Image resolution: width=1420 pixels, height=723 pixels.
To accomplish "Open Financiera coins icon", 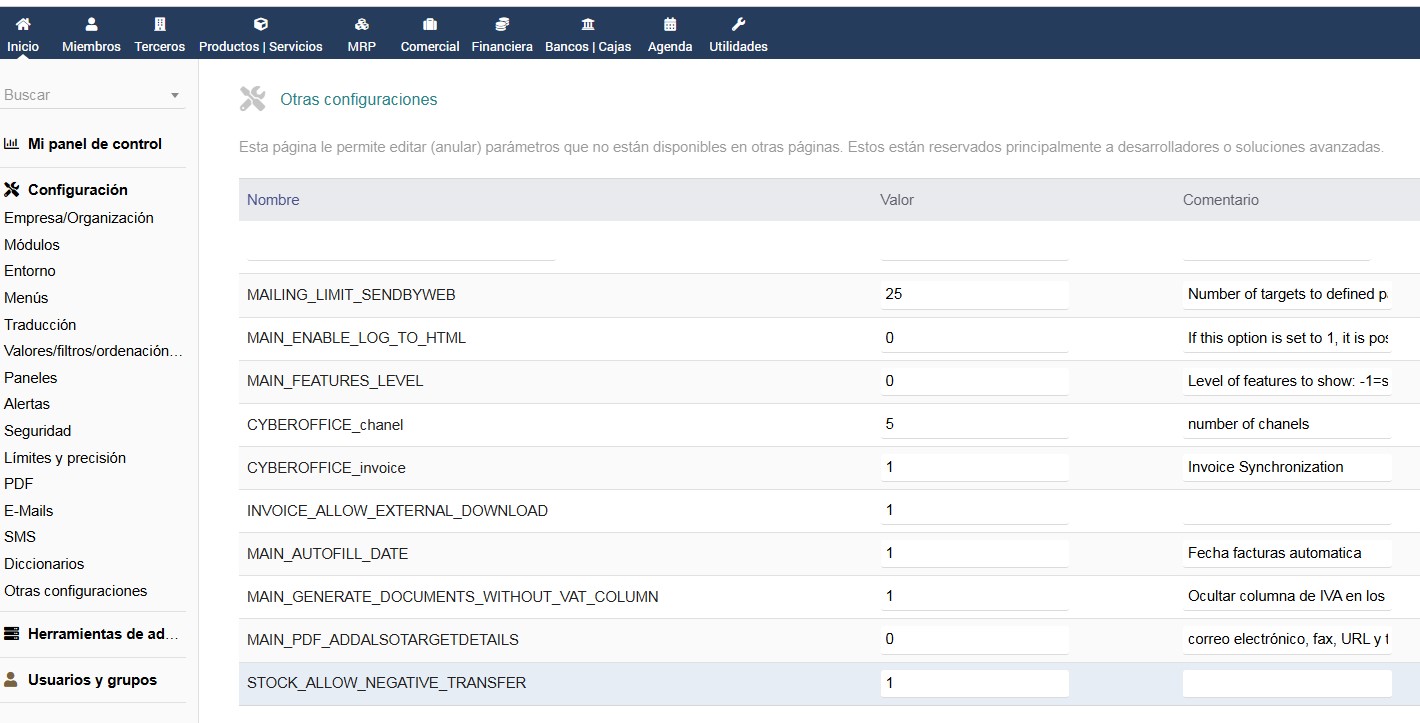I will pos(502,24).
